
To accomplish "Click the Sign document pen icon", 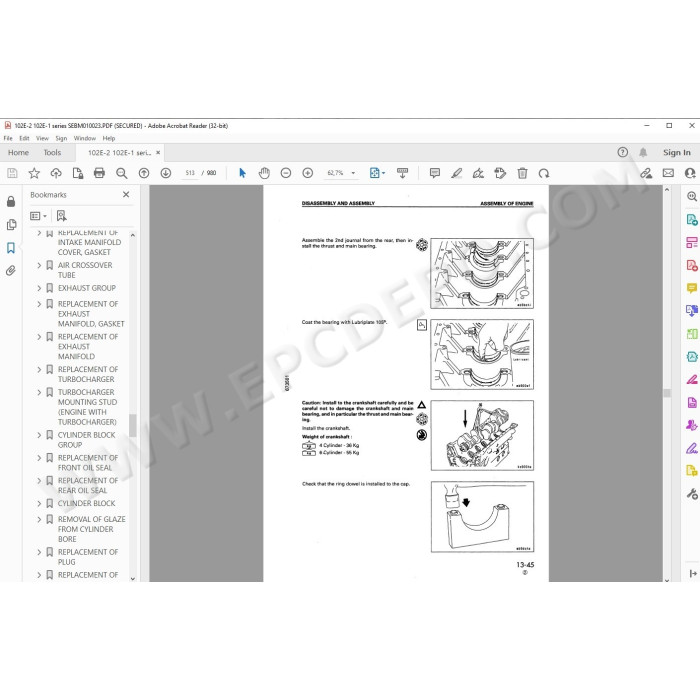I will [x=478, y=173].
